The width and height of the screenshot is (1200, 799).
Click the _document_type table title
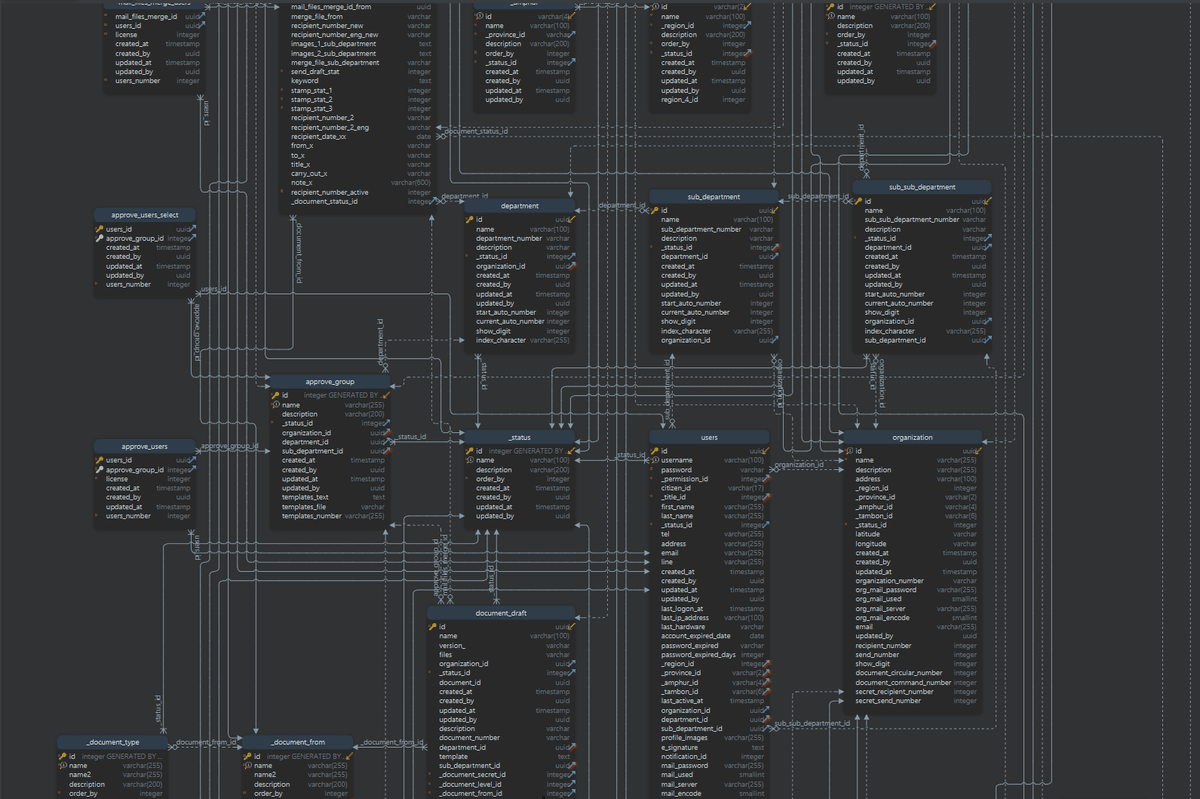point(113,742)
